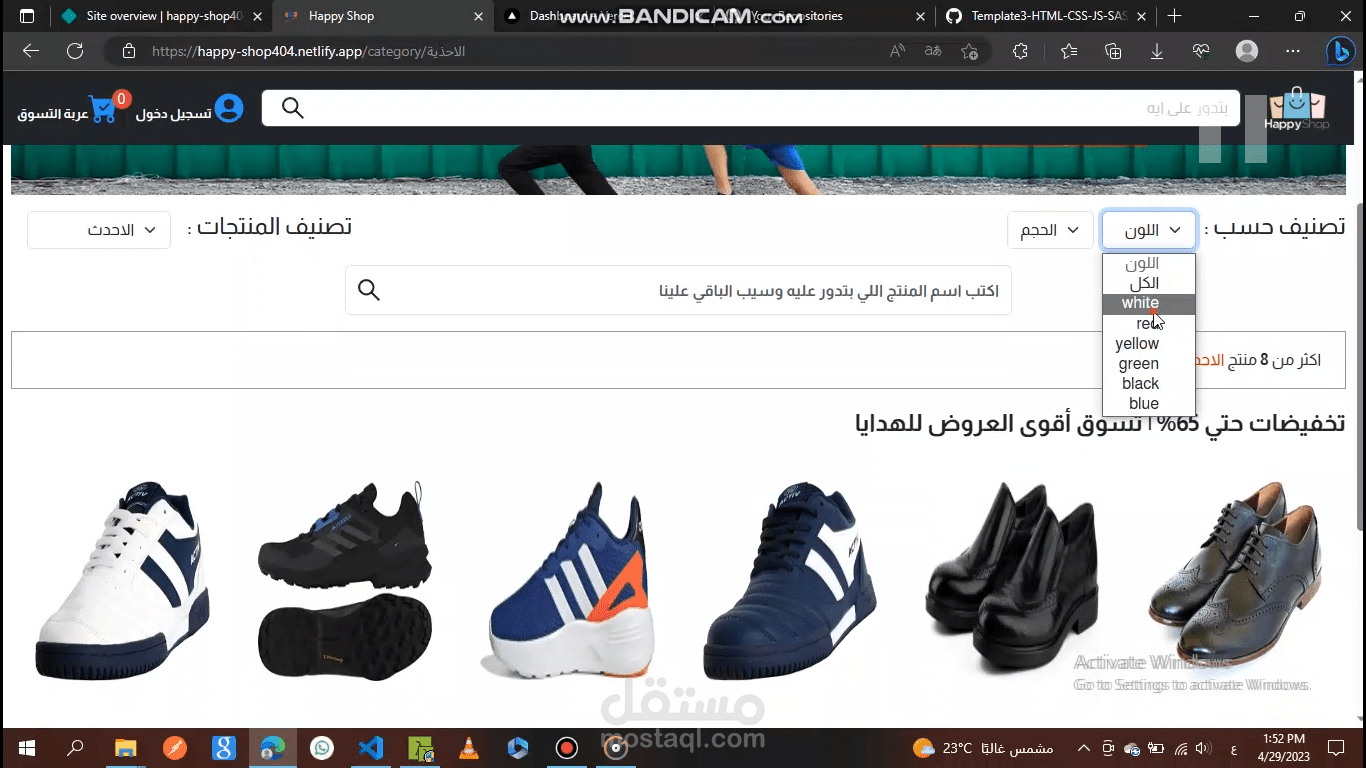
Task: Click the browser profile avatar
Action: tap(1247, 51)
